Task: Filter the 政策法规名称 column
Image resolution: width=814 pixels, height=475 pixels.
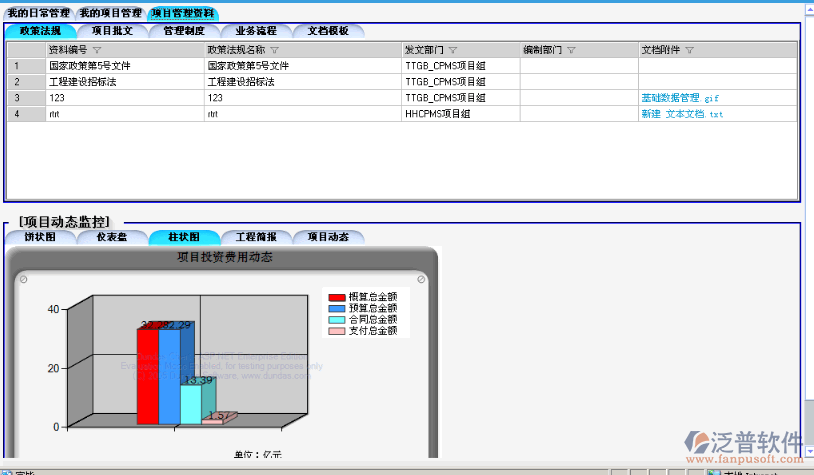Action: click(275, 50)
